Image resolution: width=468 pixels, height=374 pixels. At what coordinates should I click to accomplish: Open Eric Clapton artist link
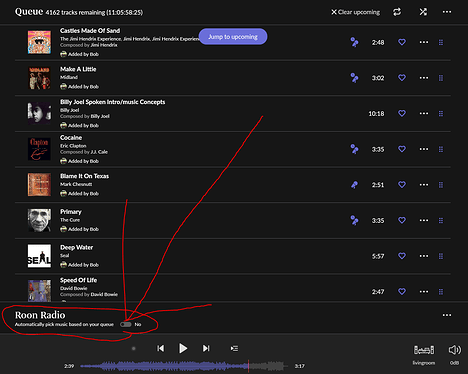(73, 146)
